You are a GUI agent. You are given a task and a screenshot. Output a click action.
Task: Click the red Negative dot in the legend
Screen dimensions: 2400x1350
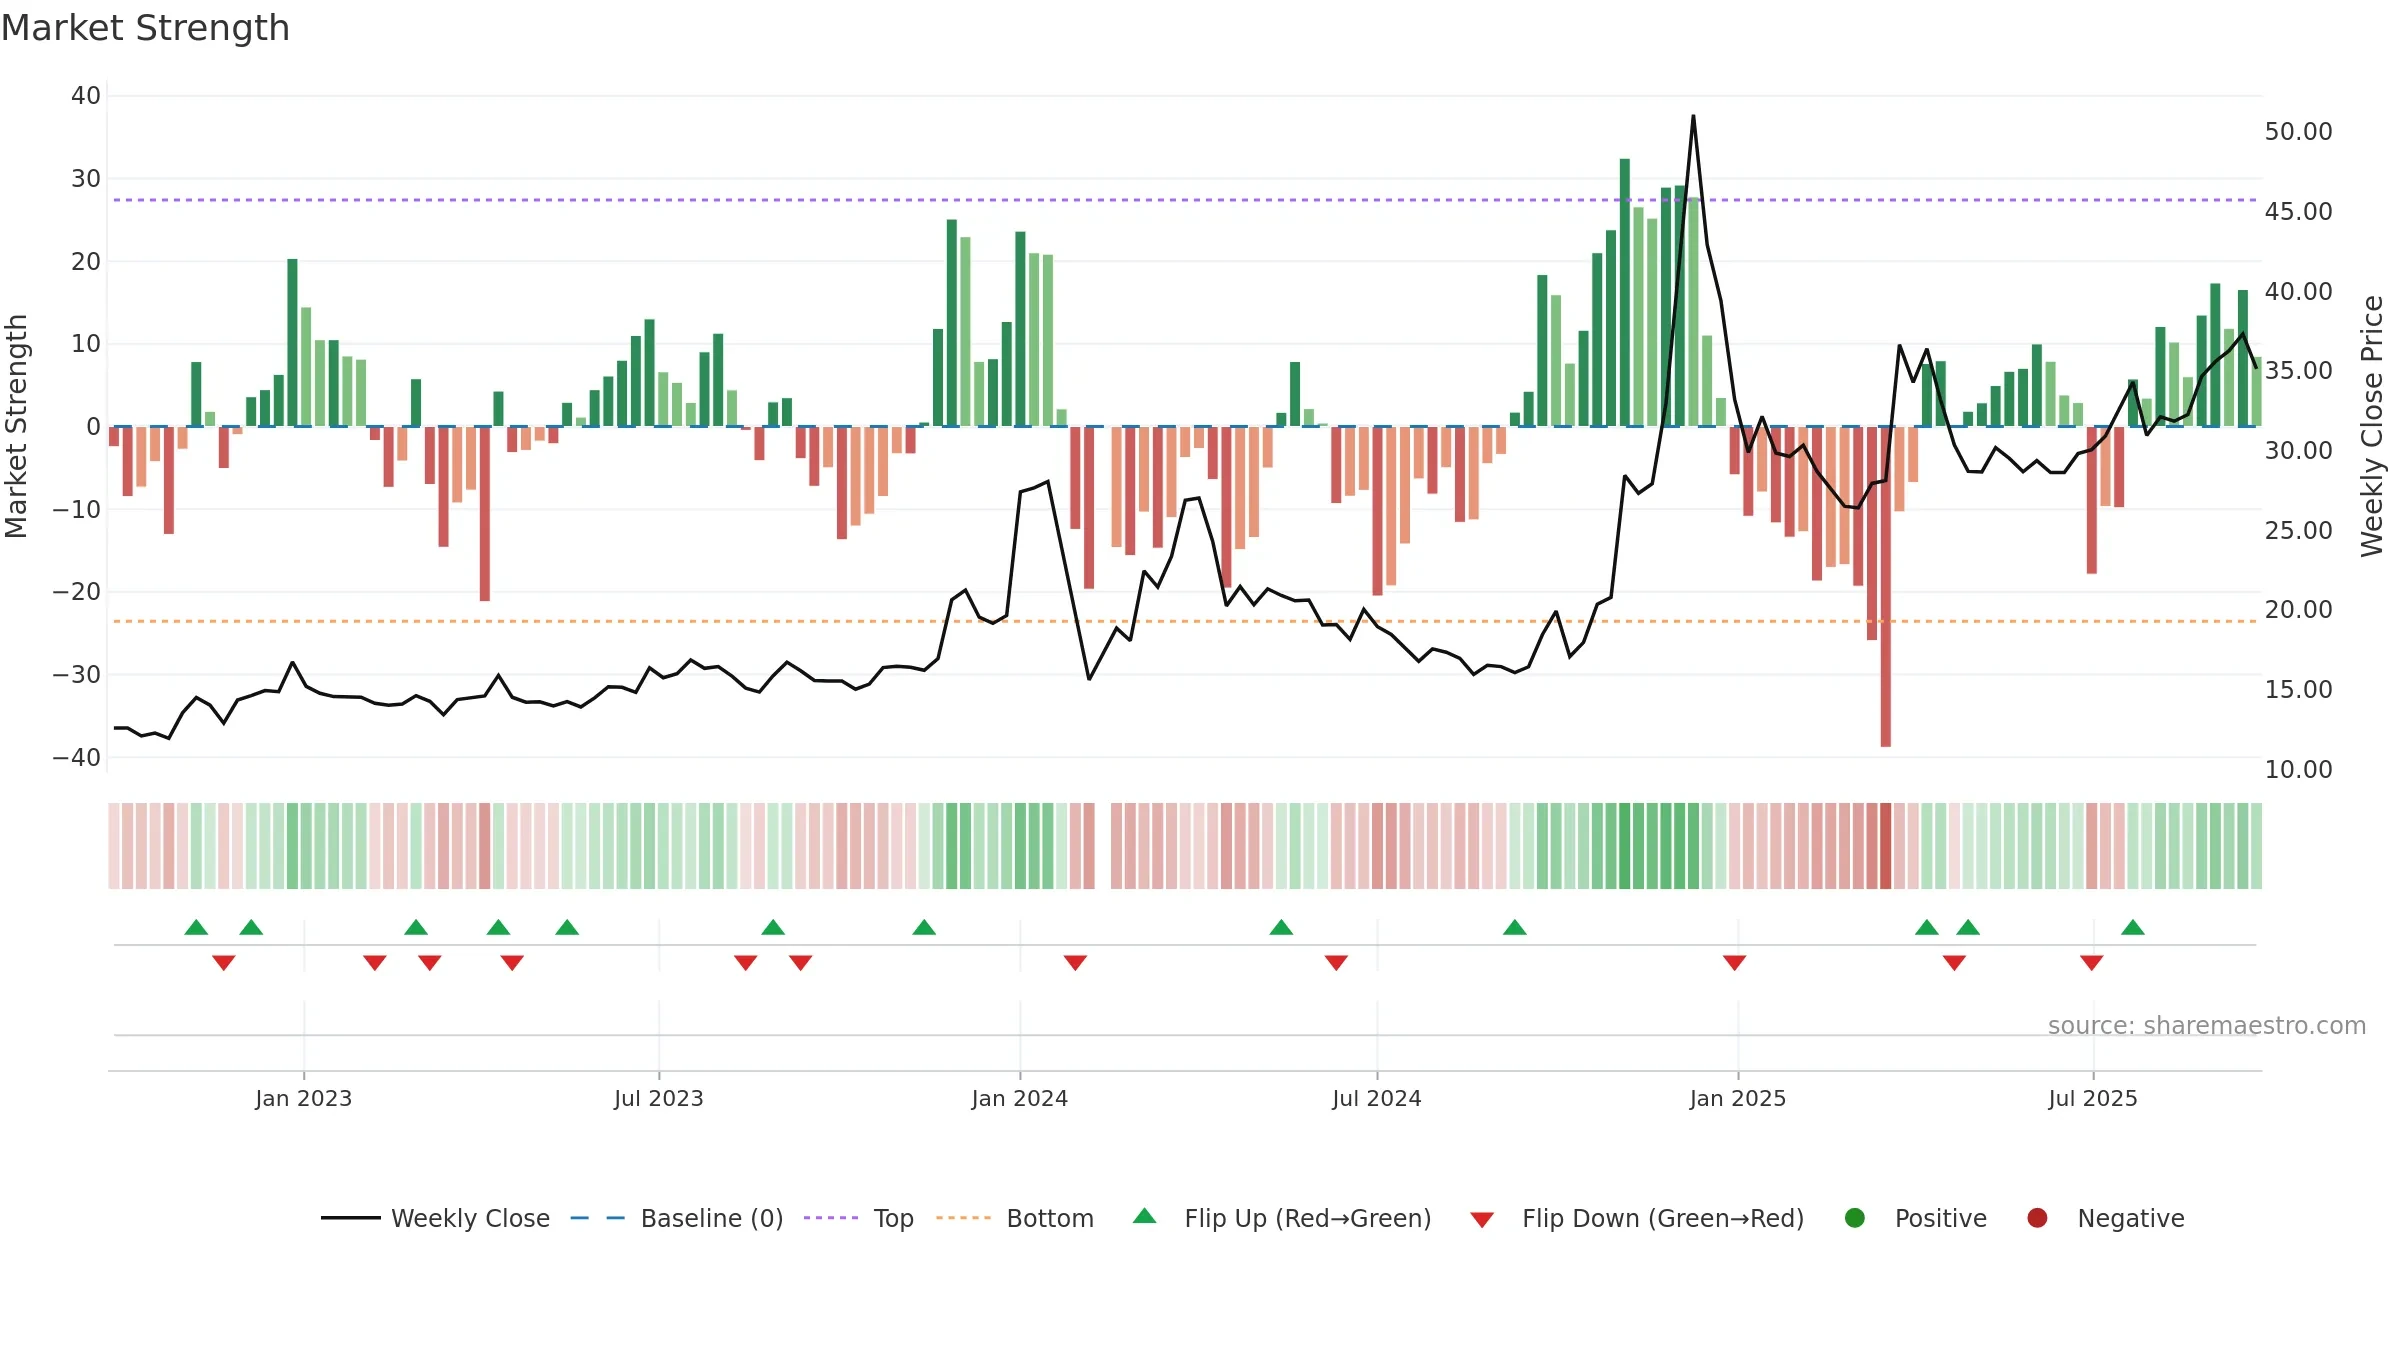point(2037,1218)
